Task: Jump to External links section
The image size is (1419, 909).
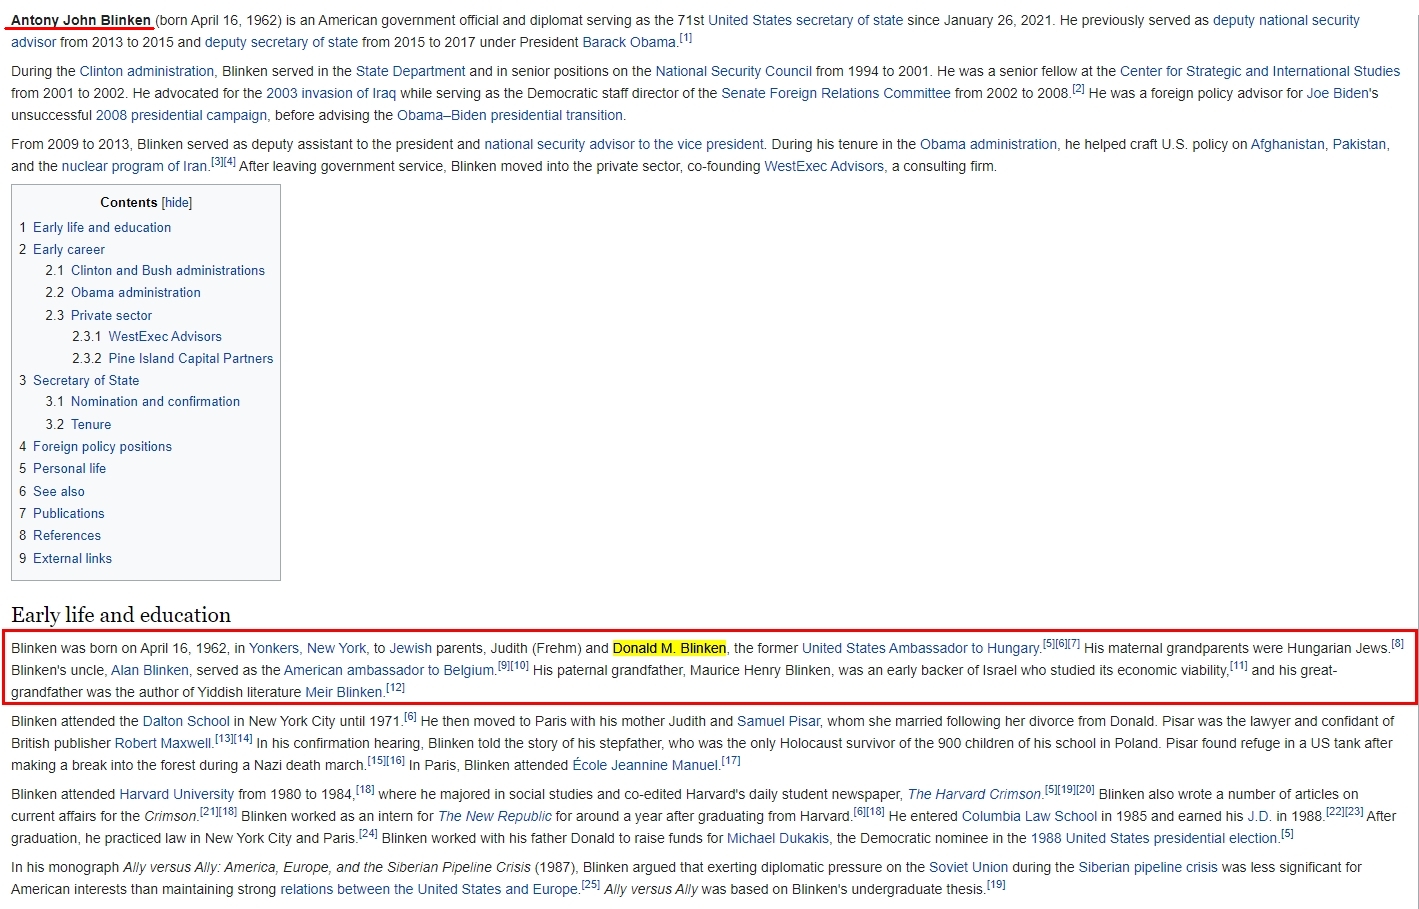Action: tap(72, 558)
